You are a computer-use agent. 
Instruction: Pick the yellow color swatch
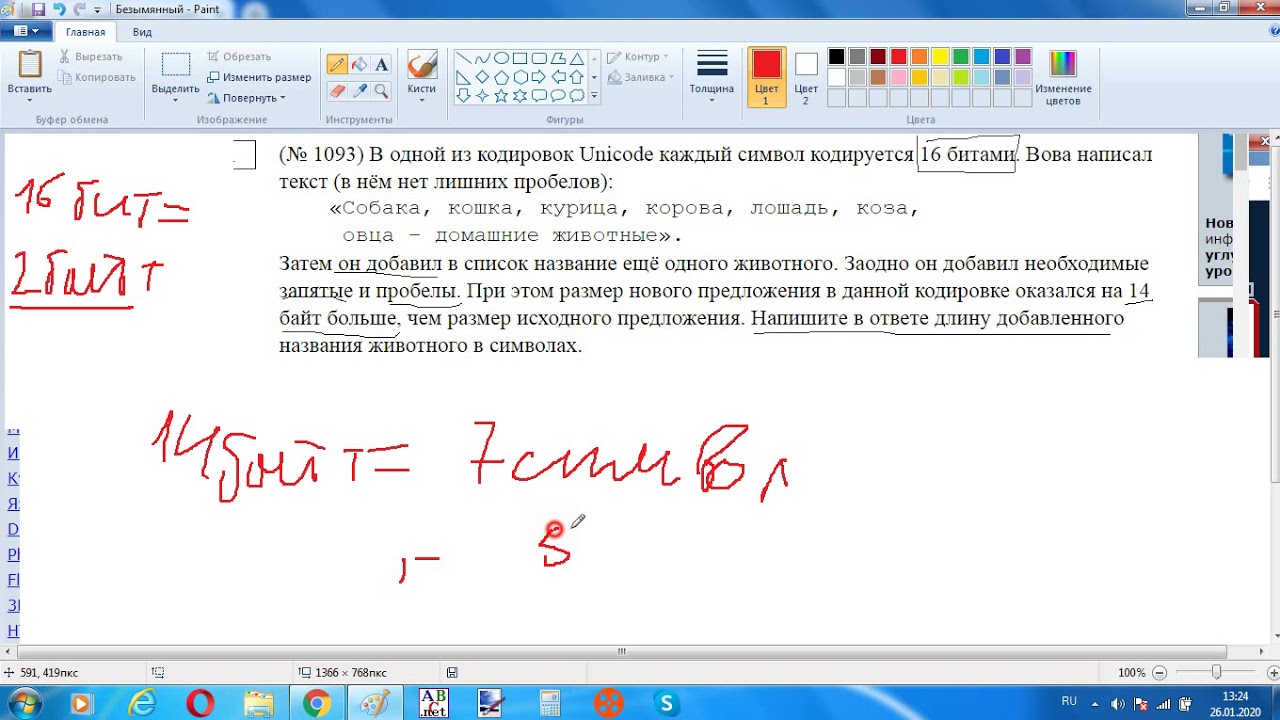(x=940, y=57)
